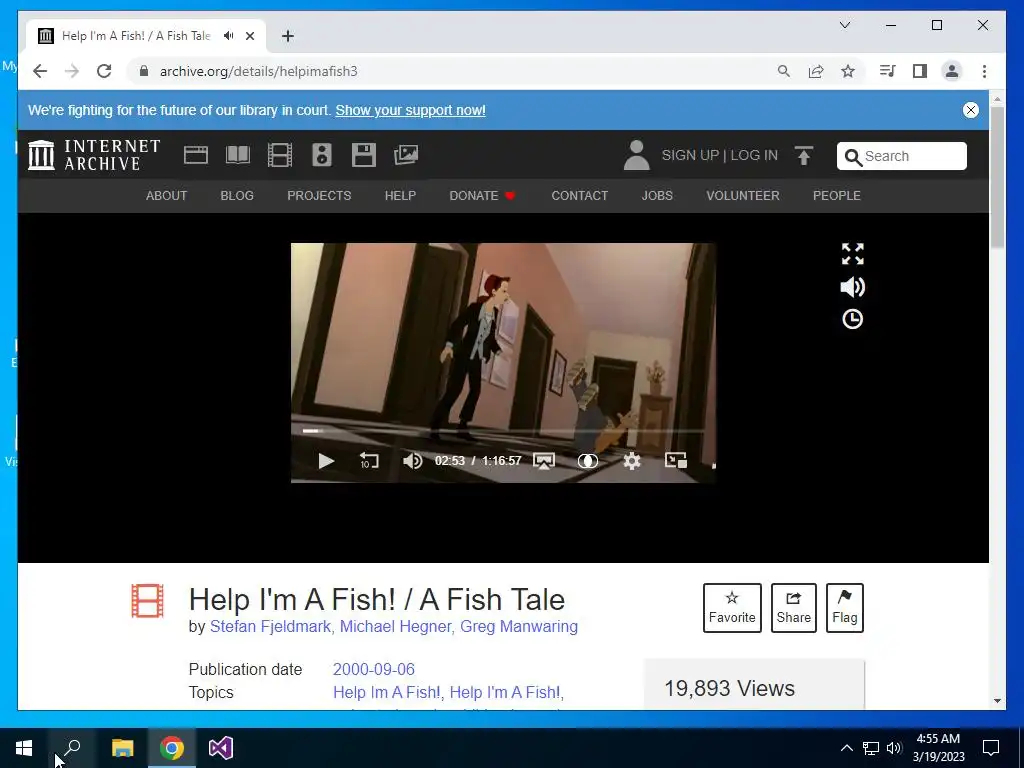This screenshot has width=1024, height=768.
Task: Open creator Greg Manwaring link
Action: coord(519,626)
